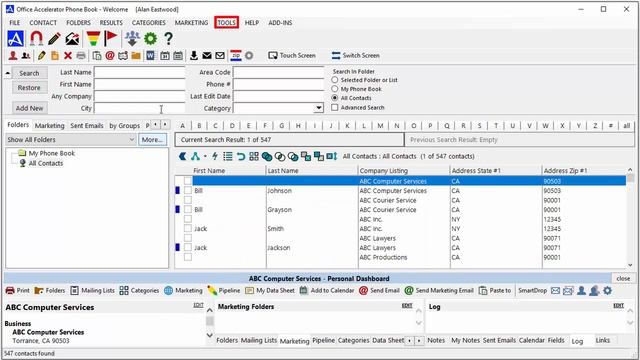640x360 pixels.
Task: Switch to the Sent Emails tab in folder panel
Action: 87,126
